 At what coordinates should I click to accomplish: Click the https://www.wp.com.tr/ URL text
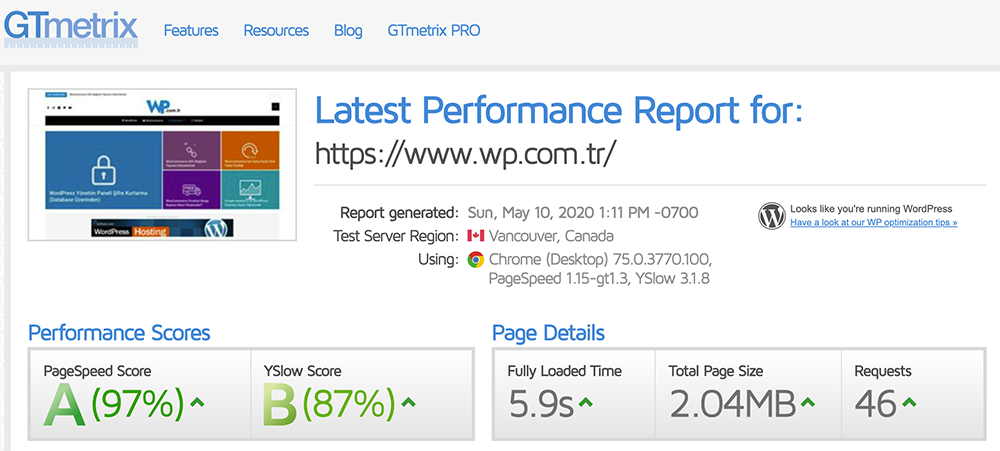(x=466, y=154)
